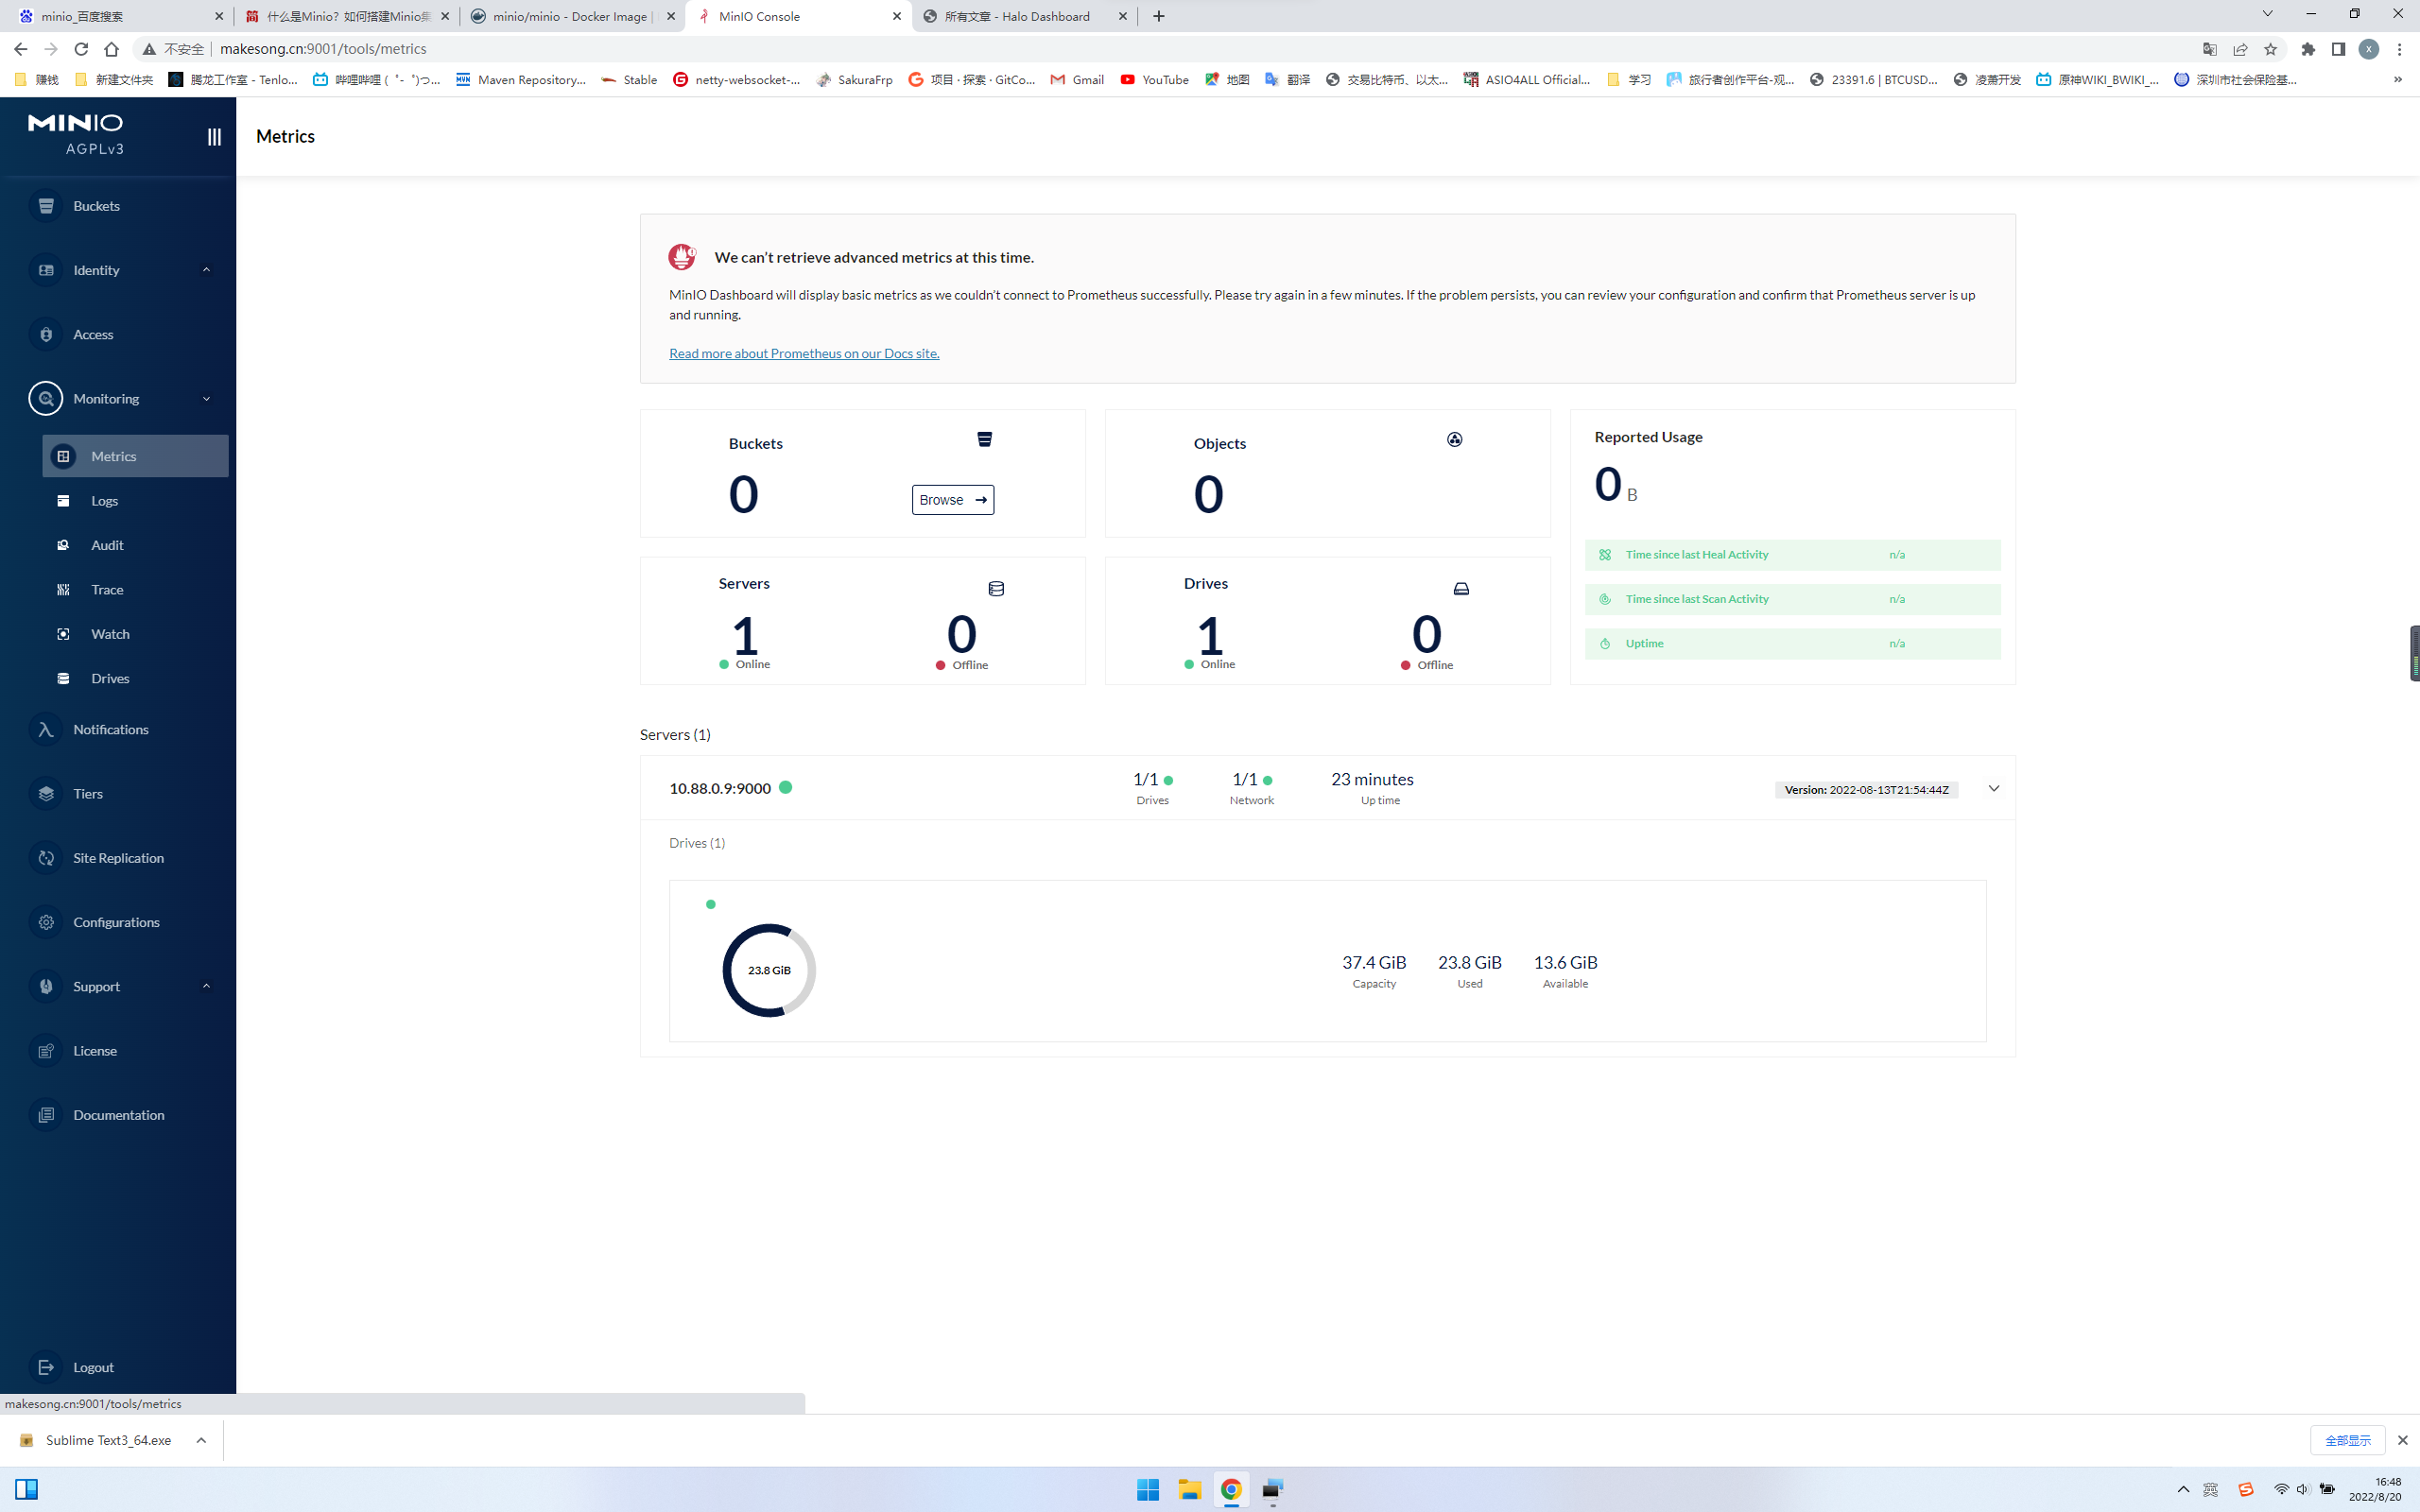
Task: Open the translate page icon
Action: tap(2210, 49)
